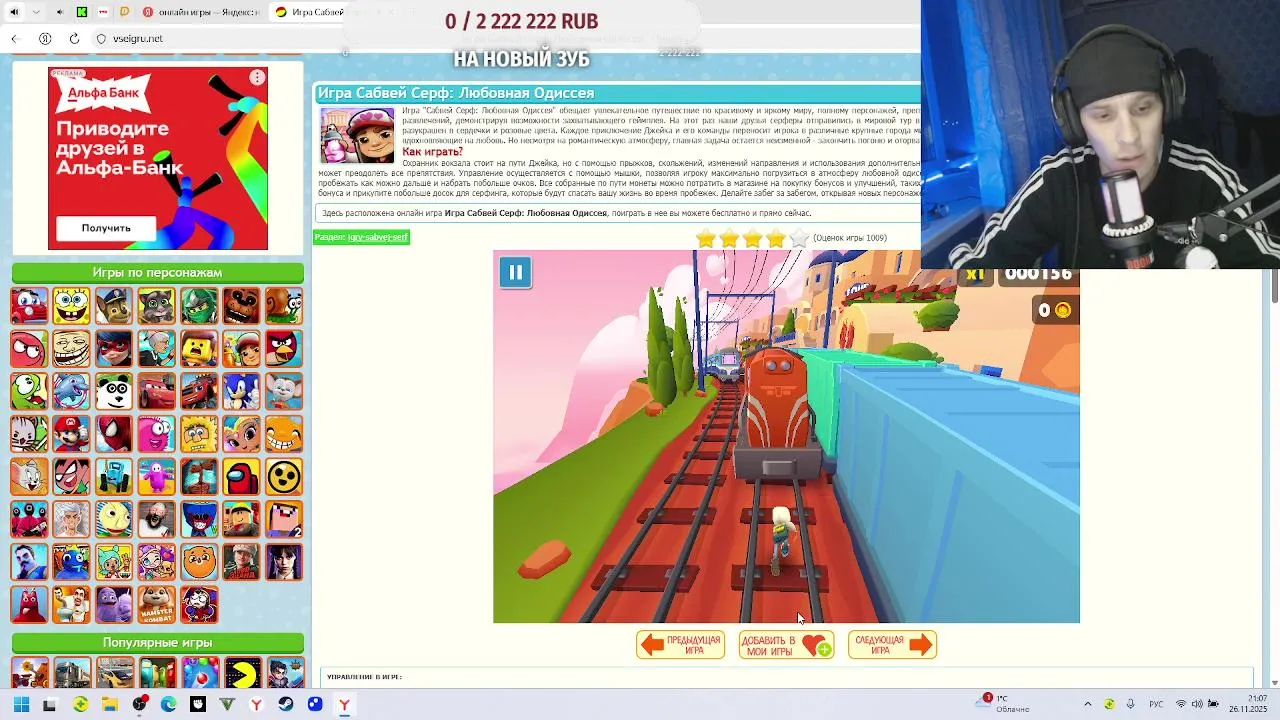Switch to the 'онлайн игры — Яндекс' tab
The width and height of the screenshot is (1280, 720).
(x=201, y=12)
